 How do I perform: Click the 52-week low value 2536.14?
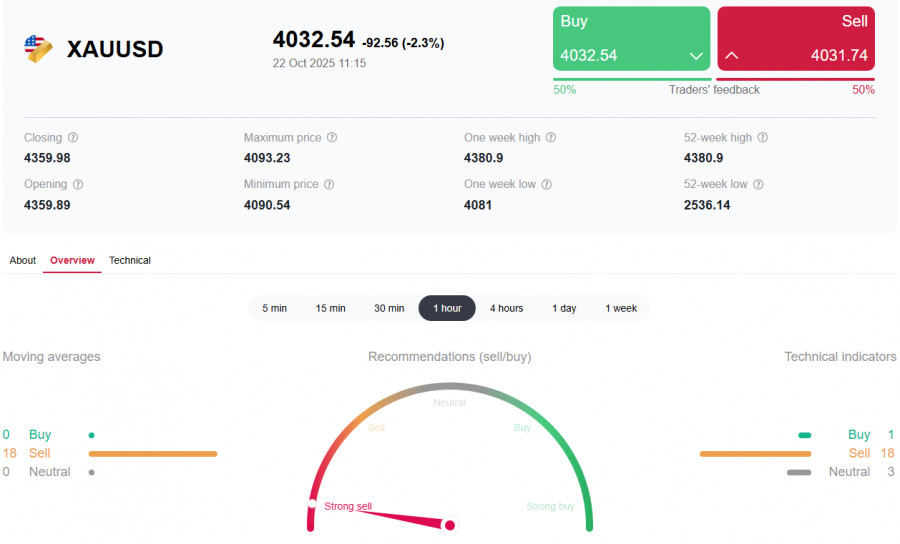(x=707, y=205)
